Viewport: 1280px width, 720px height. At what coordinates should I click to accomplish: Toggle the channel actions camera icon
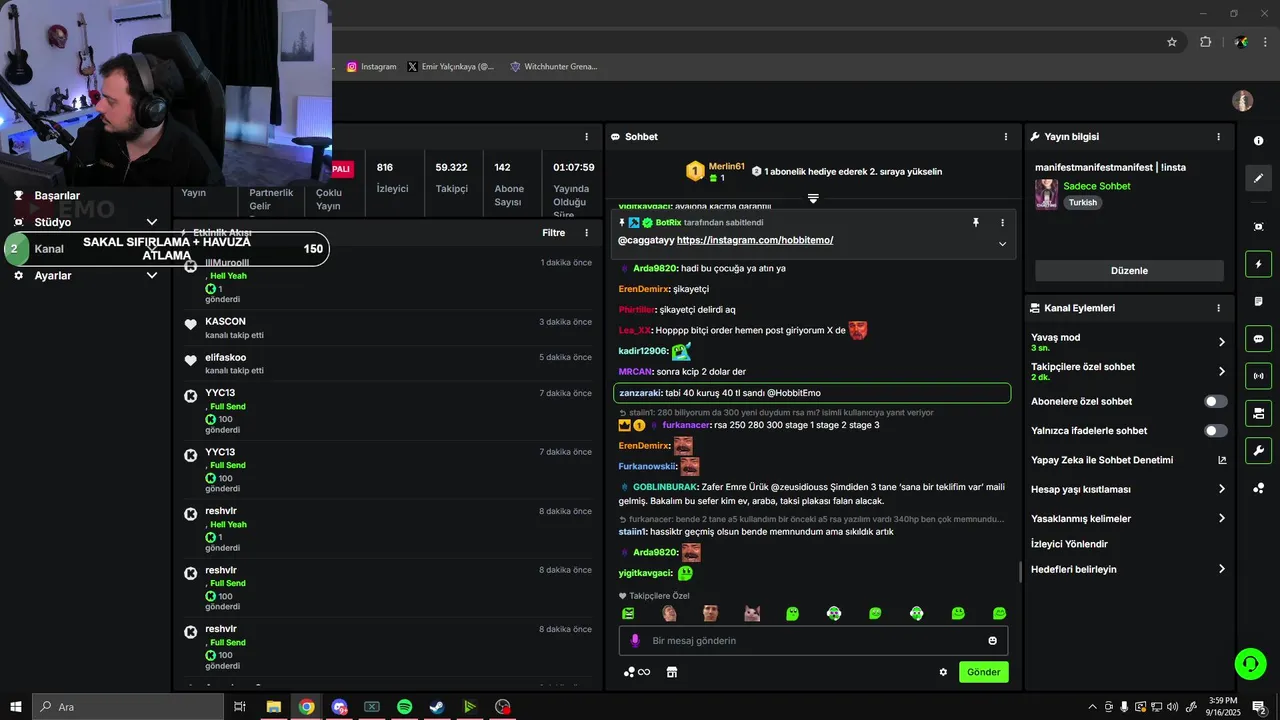1258,413
